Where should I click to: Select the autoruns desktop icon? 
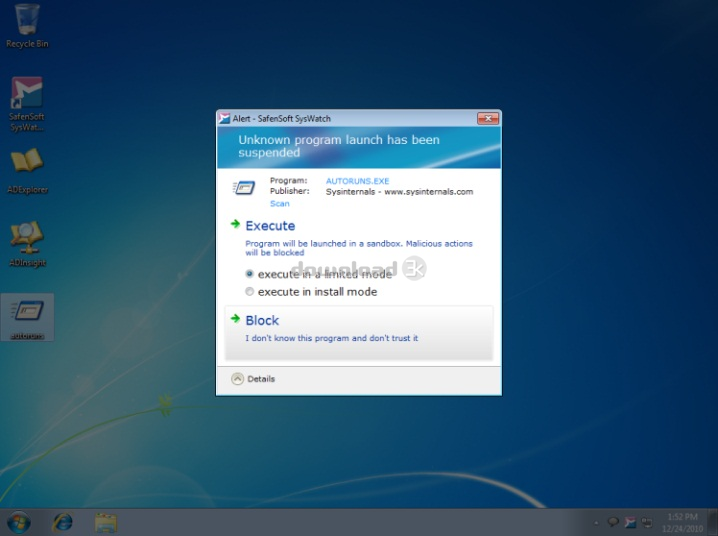pyautogui.click(x=27, y=317)
